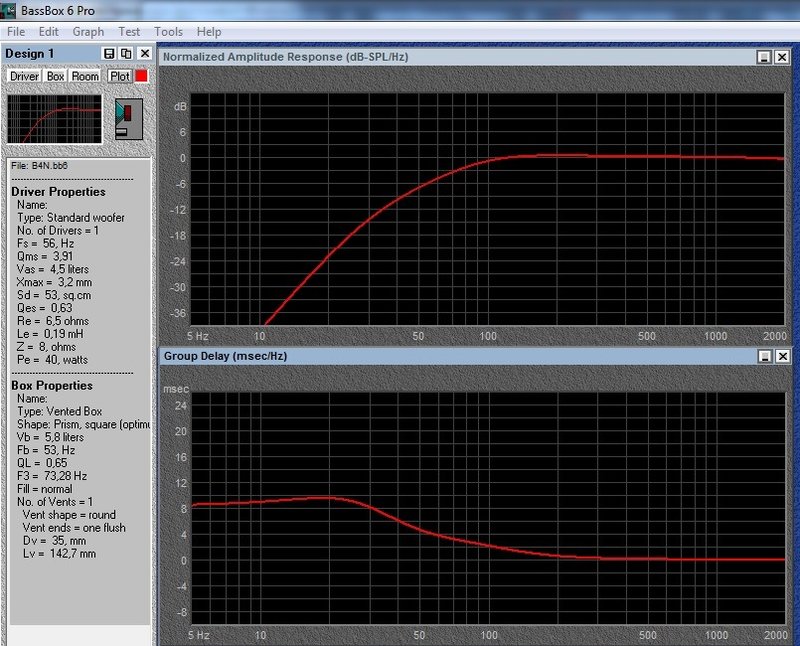Click the red plot color swatch
Screen dimensions: 800x646
[x=141, y=76]
